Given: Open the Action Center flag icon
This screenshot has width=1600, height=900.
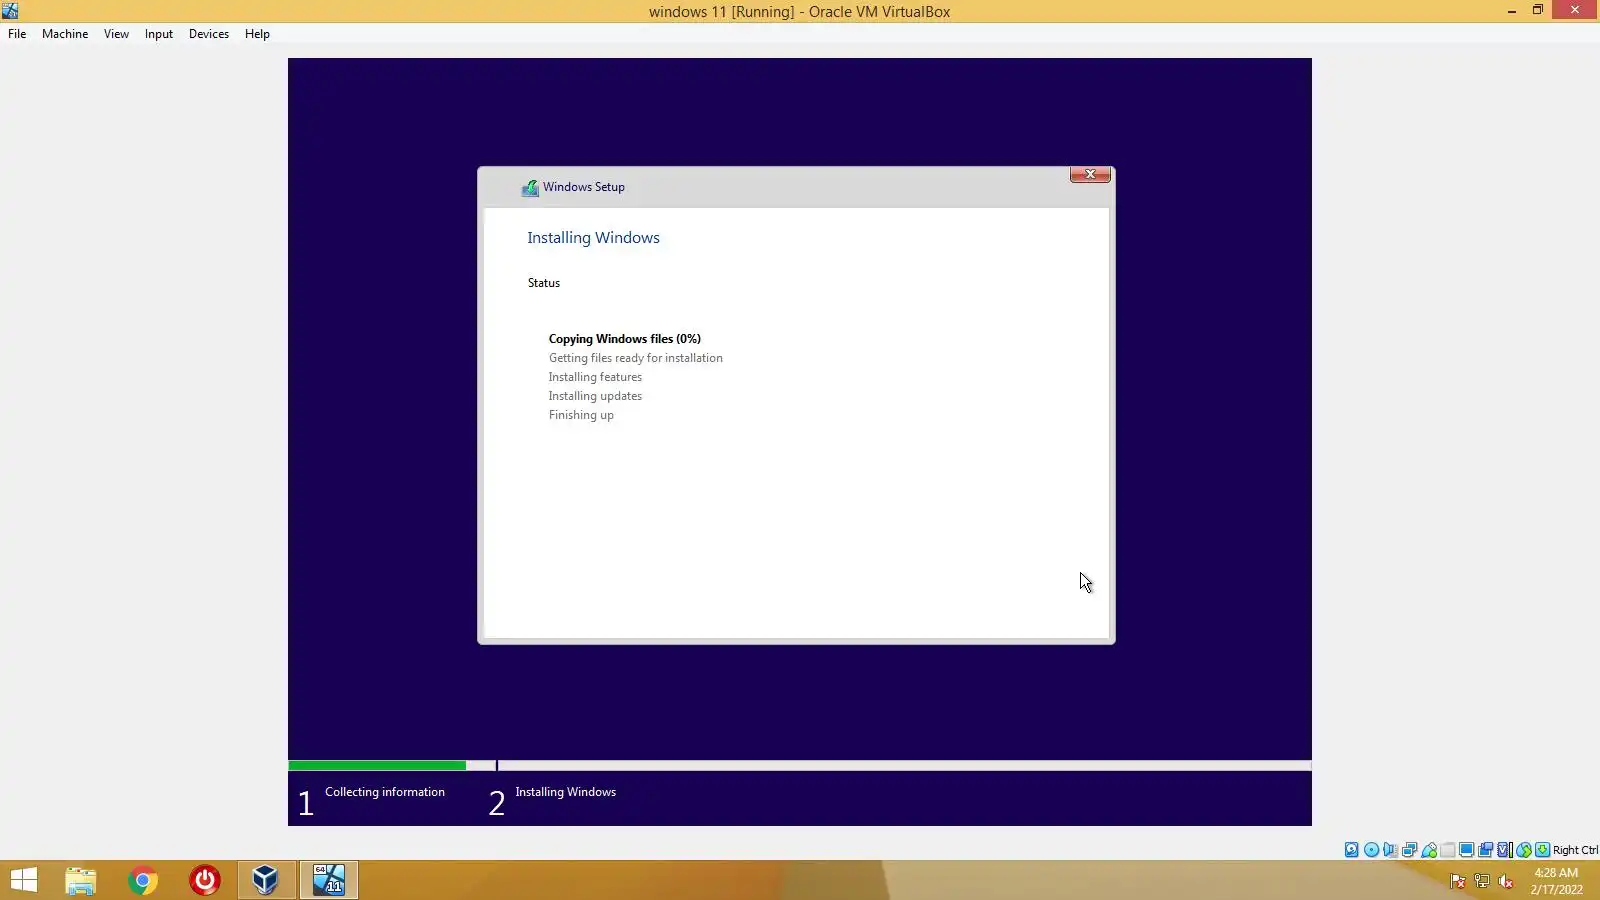Looking at the screenshot, I should (x=1458, y=881).
